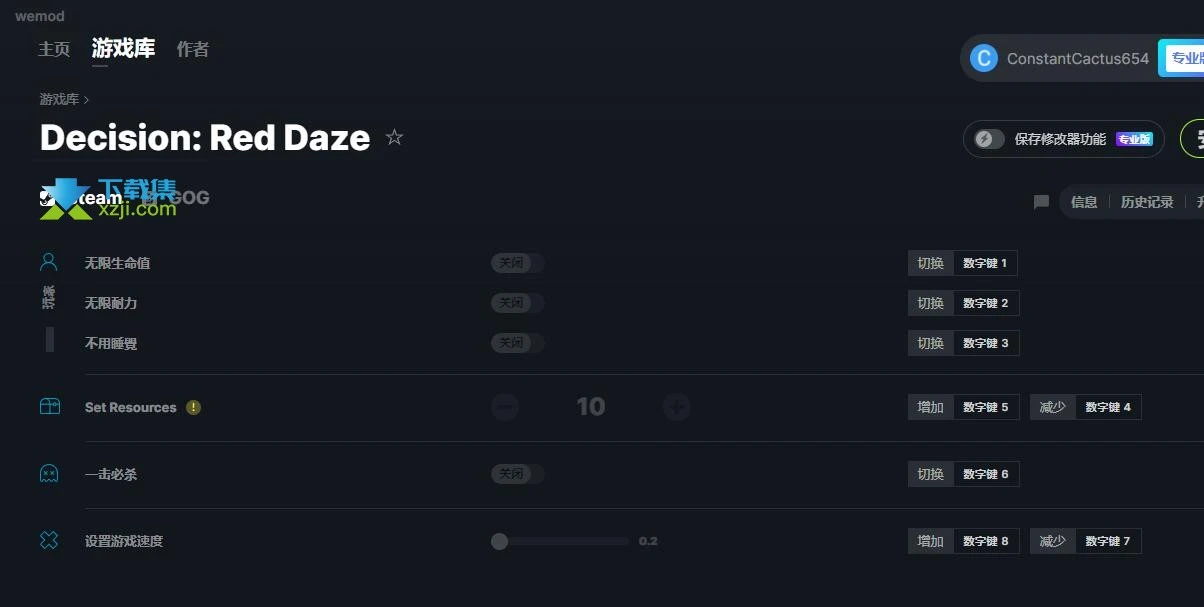Click the minus icon for Set Resources
The width and height of the screenshot is (1204, 607).
click(505, 407)
